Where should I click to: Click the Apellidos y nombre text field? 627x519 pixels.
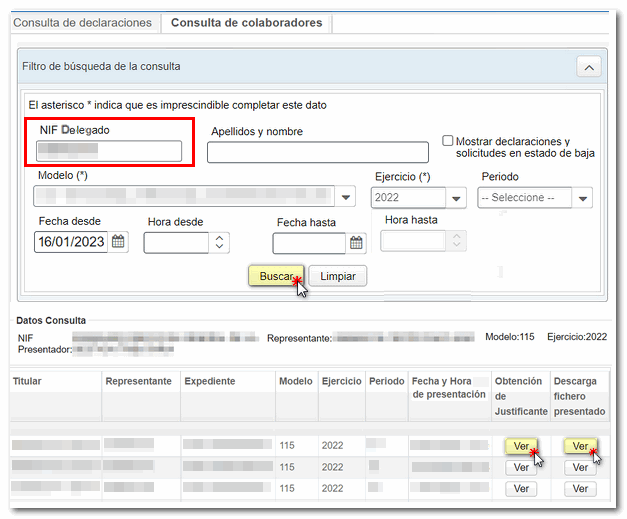click(x=317, y=152)
